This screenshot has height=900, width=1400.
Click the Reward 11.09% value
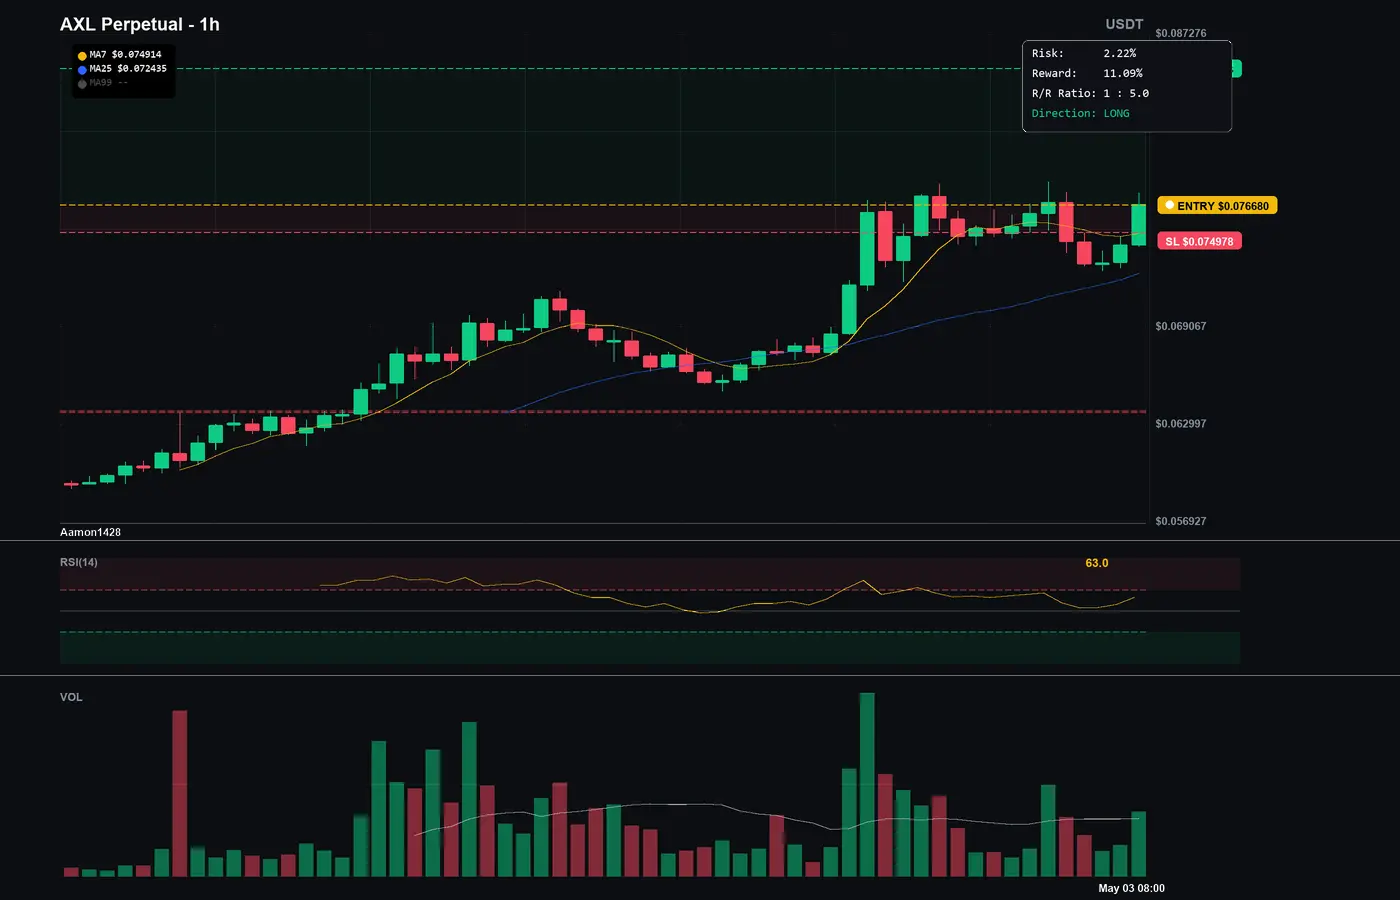pyautogui.click(x=1123, y=73)
